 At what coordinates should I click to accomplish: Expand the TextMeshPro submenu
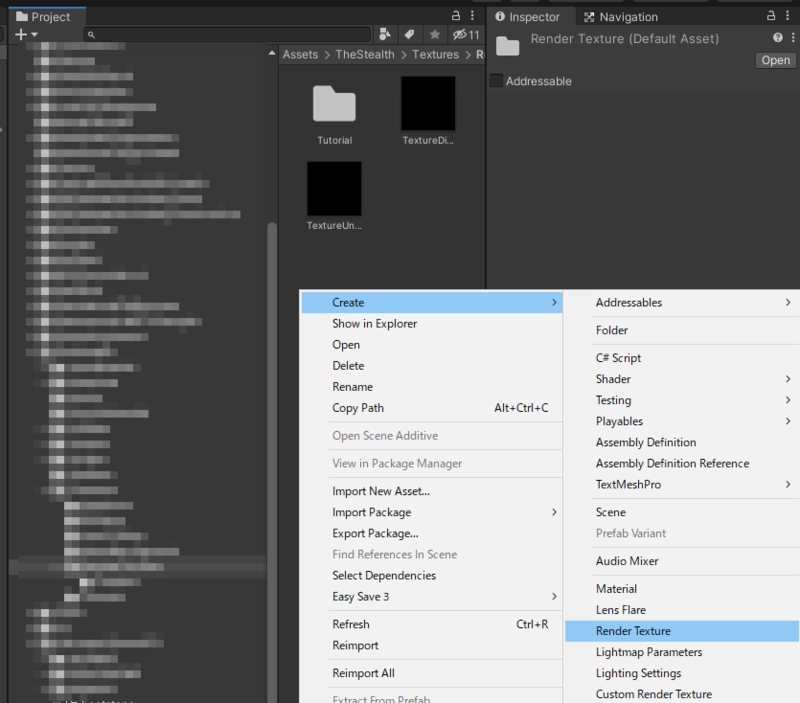(682, 485)
